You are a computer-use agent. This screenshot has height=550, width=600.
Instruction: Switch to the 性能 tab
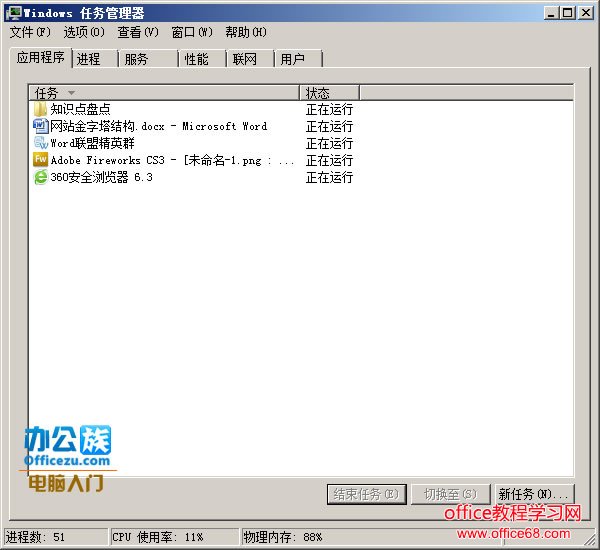[x=203, y=59]
